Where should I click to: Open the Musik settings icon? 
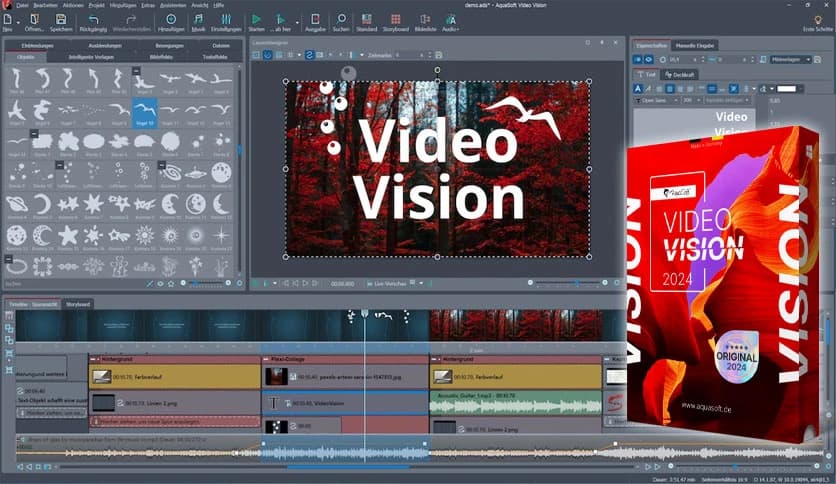198,19
